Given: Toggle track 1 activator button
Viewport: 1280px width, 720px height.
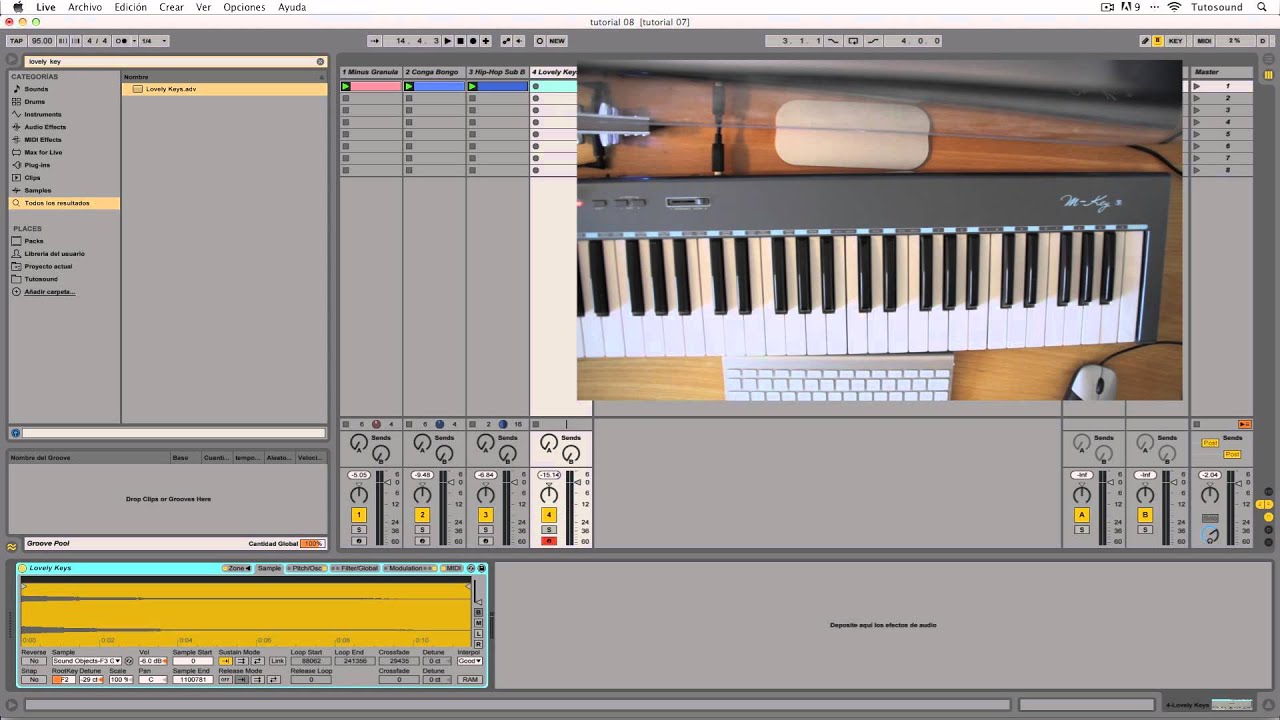Looking at the screenshot, I should (359, 515).
